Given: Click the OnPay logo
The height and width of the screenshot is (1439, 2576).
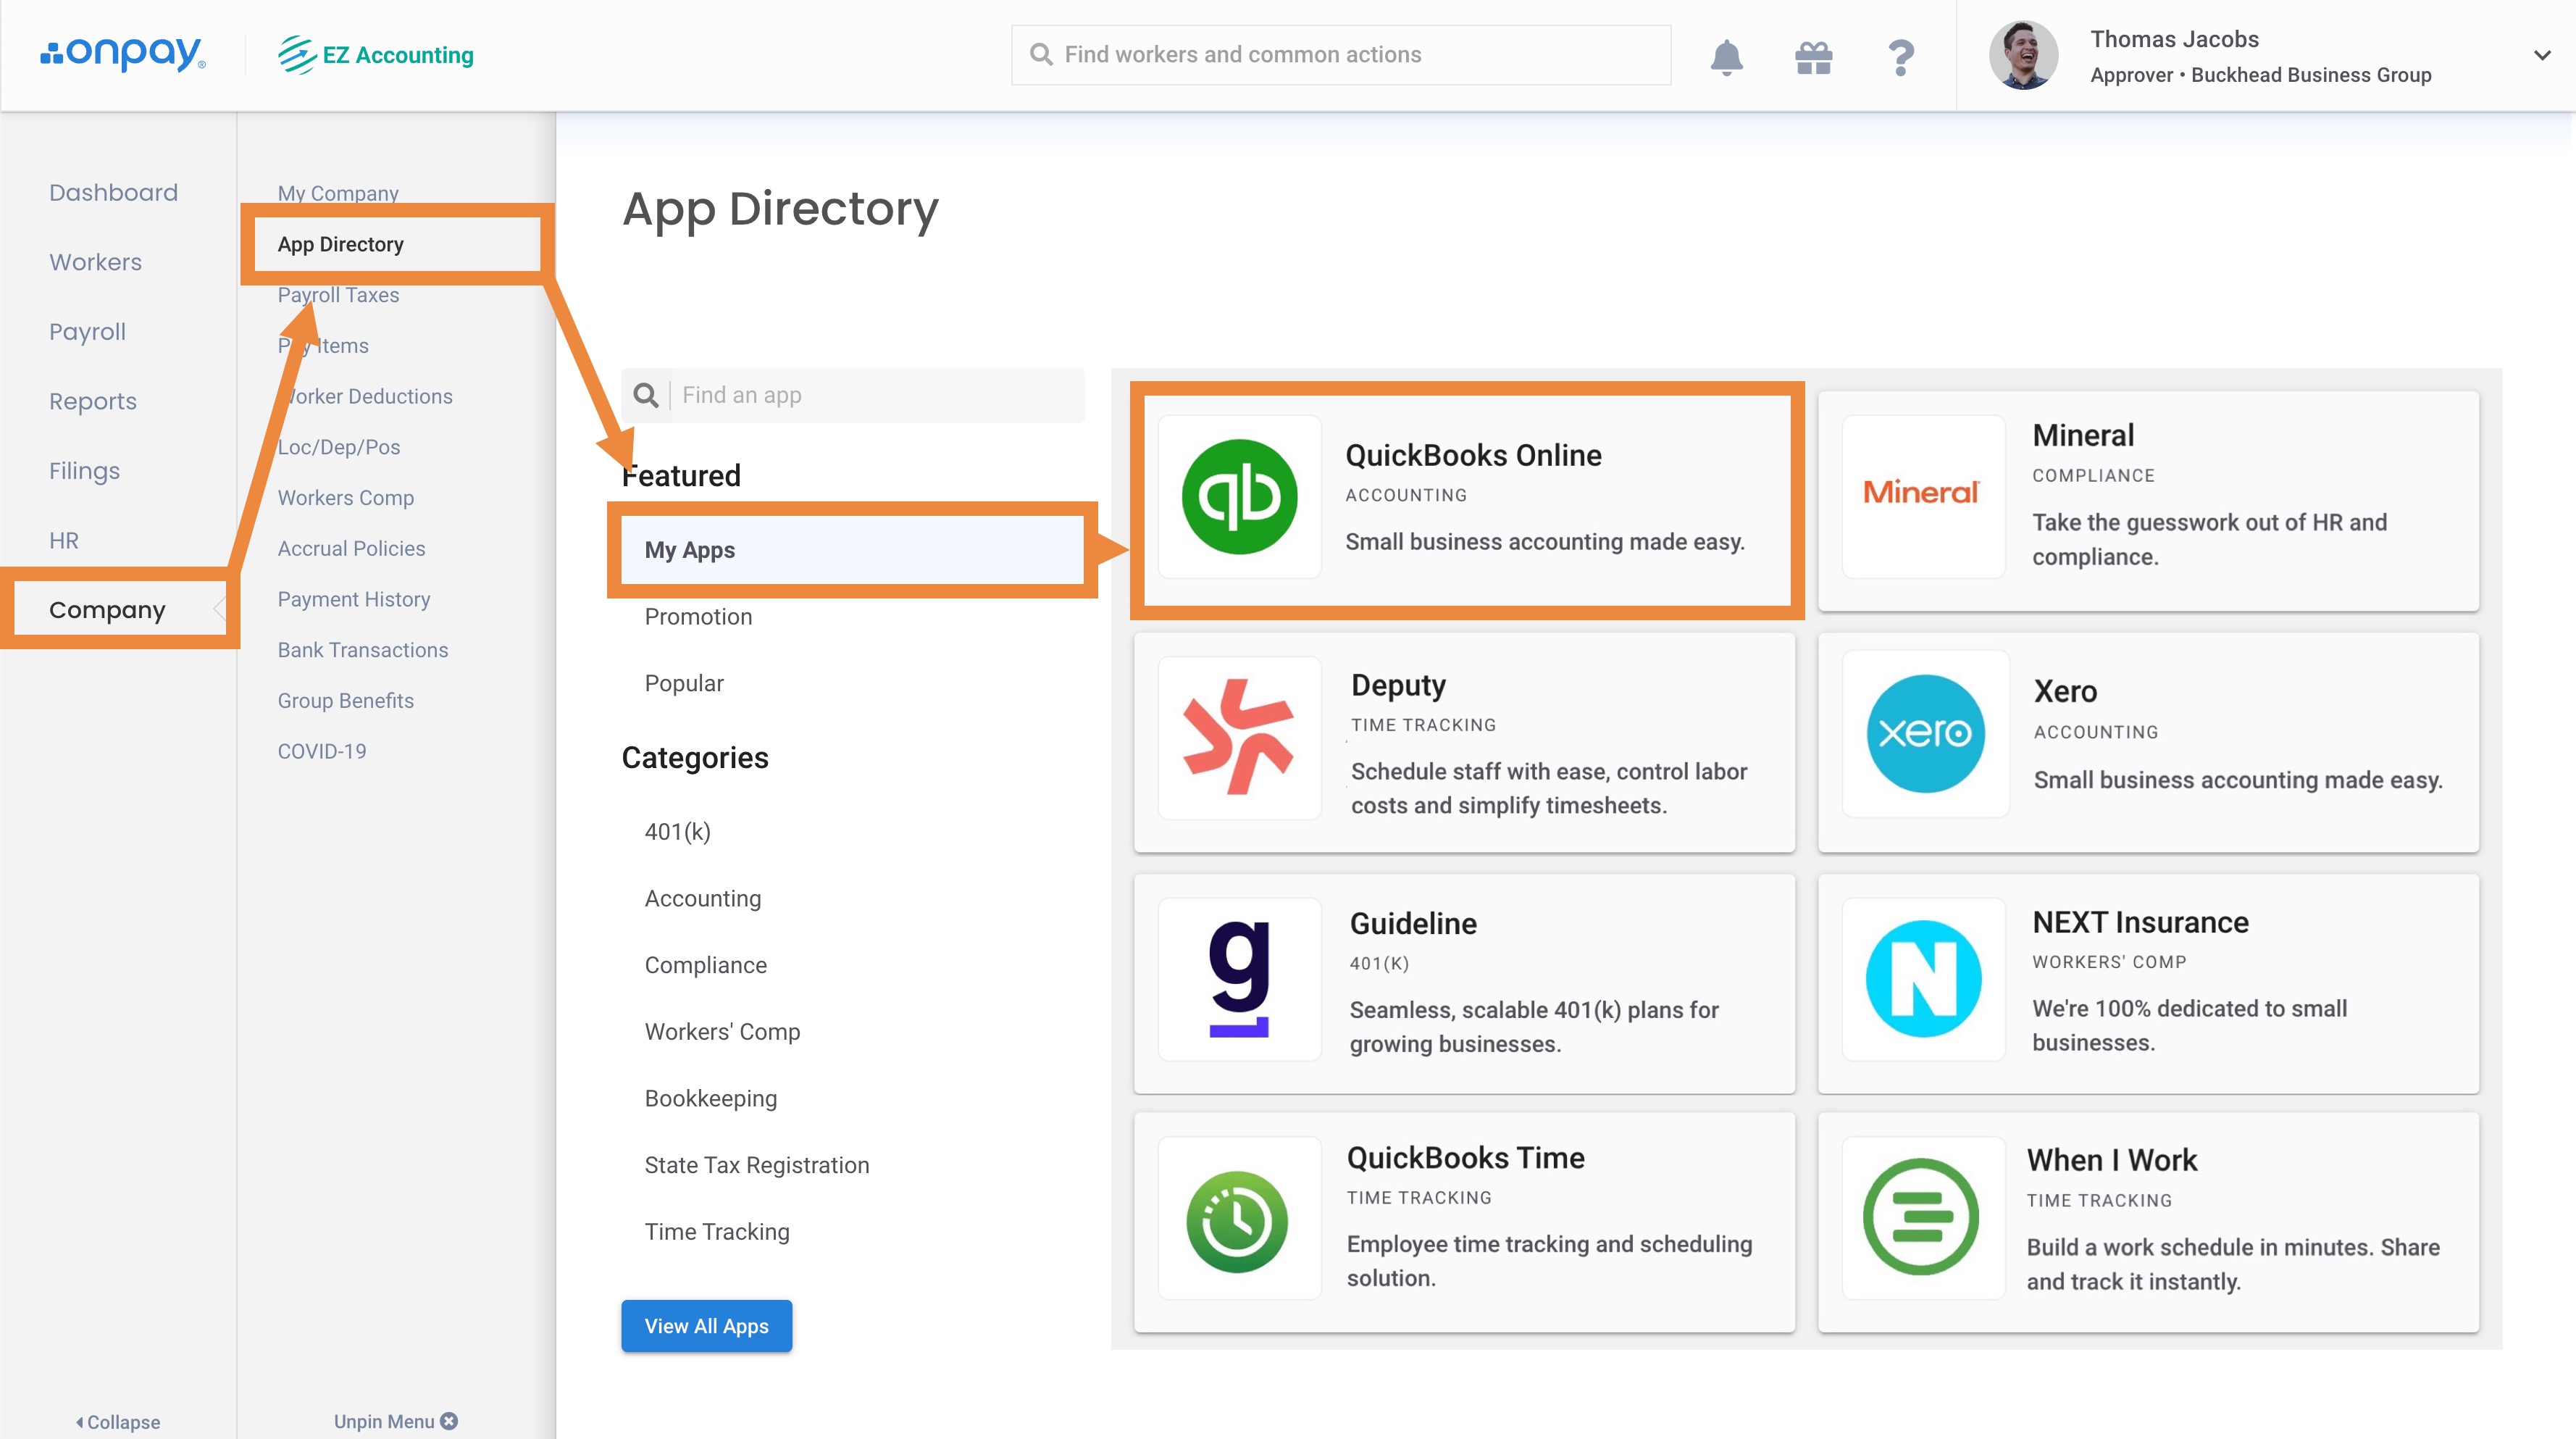Looking at the screenshot, I should (122, 54).
